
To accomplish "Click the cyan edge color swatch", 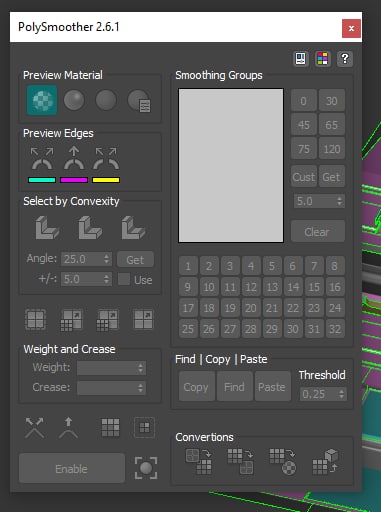I will click(x=42, y=180).
